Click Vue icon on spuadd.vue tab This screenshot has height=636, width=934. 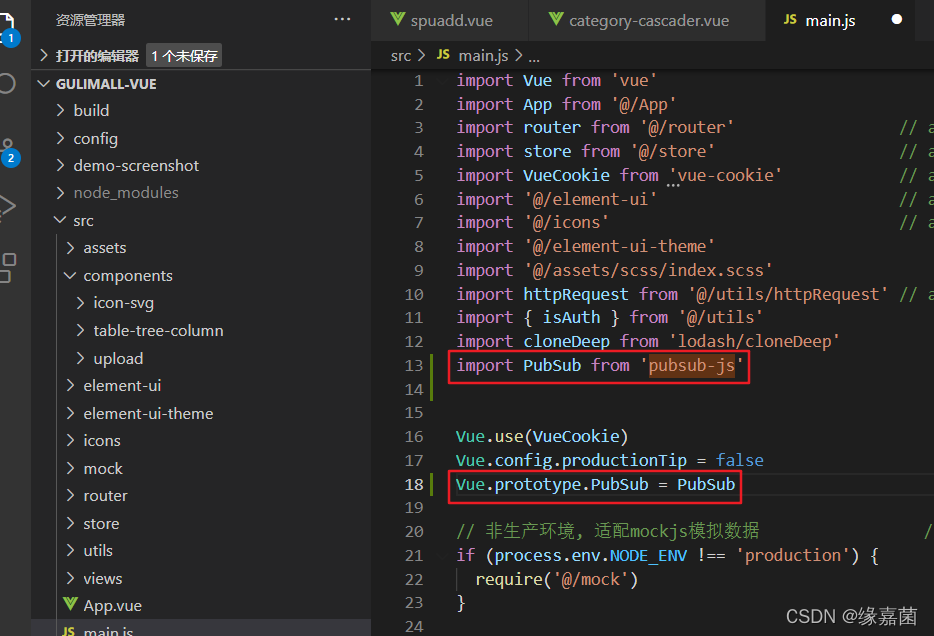(398, 19)
